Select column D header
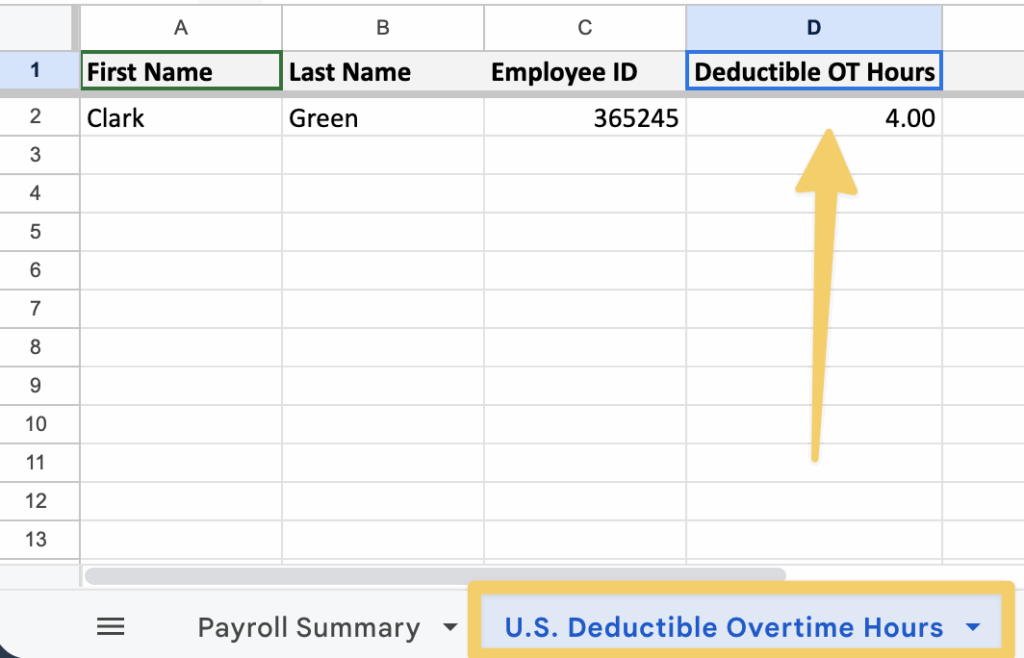Viewport: 1024px width, 658px height. point(813,28)
